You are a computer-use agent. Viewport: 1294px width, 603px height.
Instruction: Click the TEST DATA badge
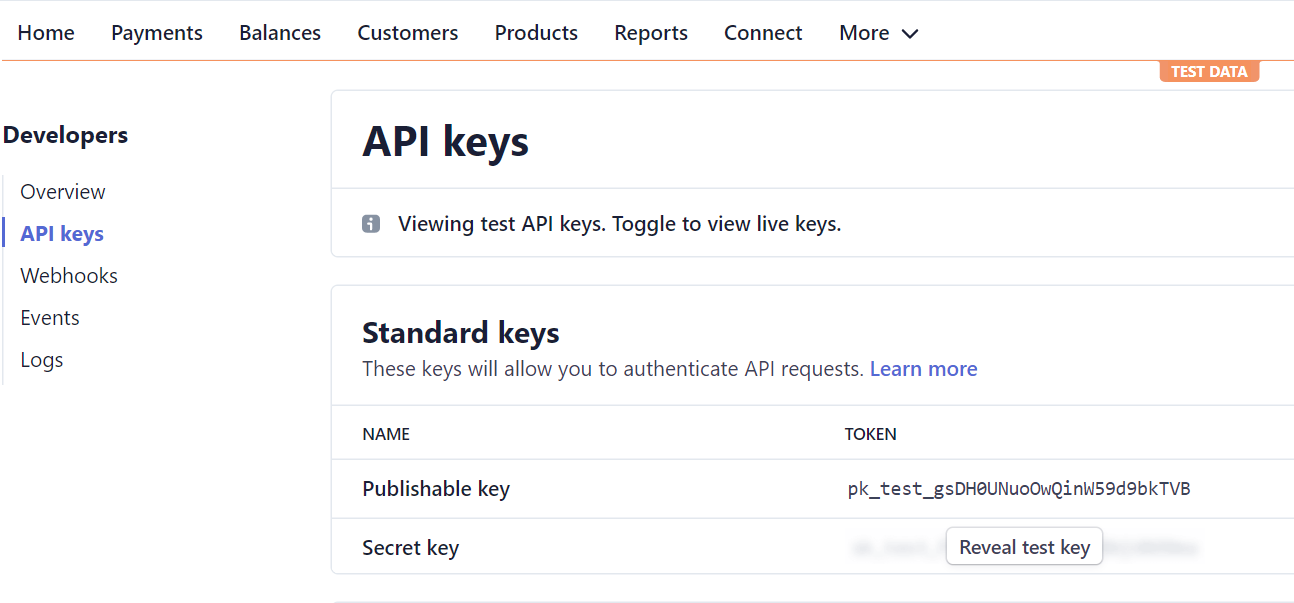1209,72
